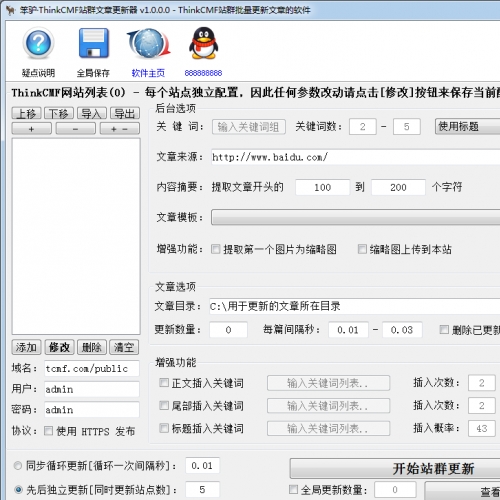Click the app icon in title bar
The image size is (500, 500).
click(x=10, y=10)
